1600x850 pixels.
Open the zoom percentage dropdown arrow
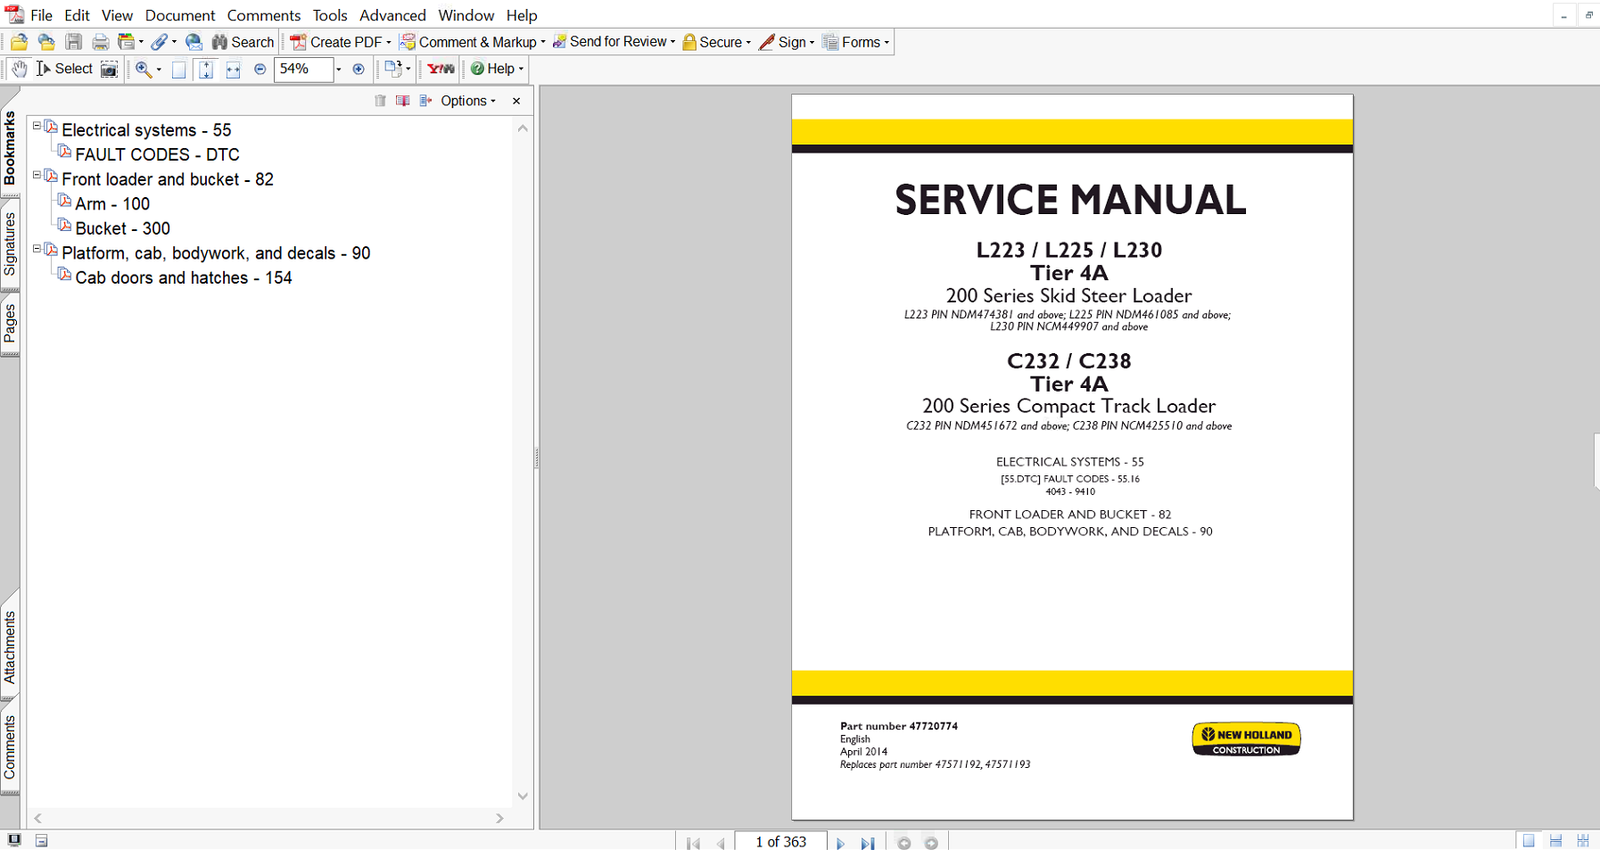tap(338, 69)
